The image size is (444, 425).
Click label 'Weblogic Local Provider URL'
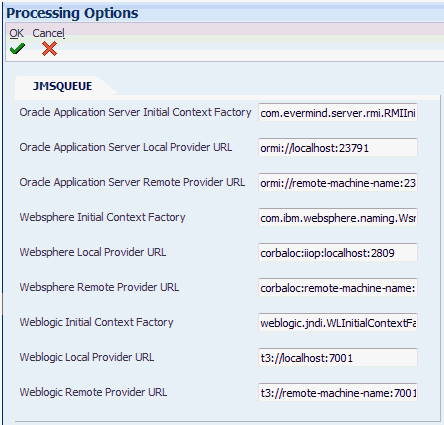tap(87, 357)
